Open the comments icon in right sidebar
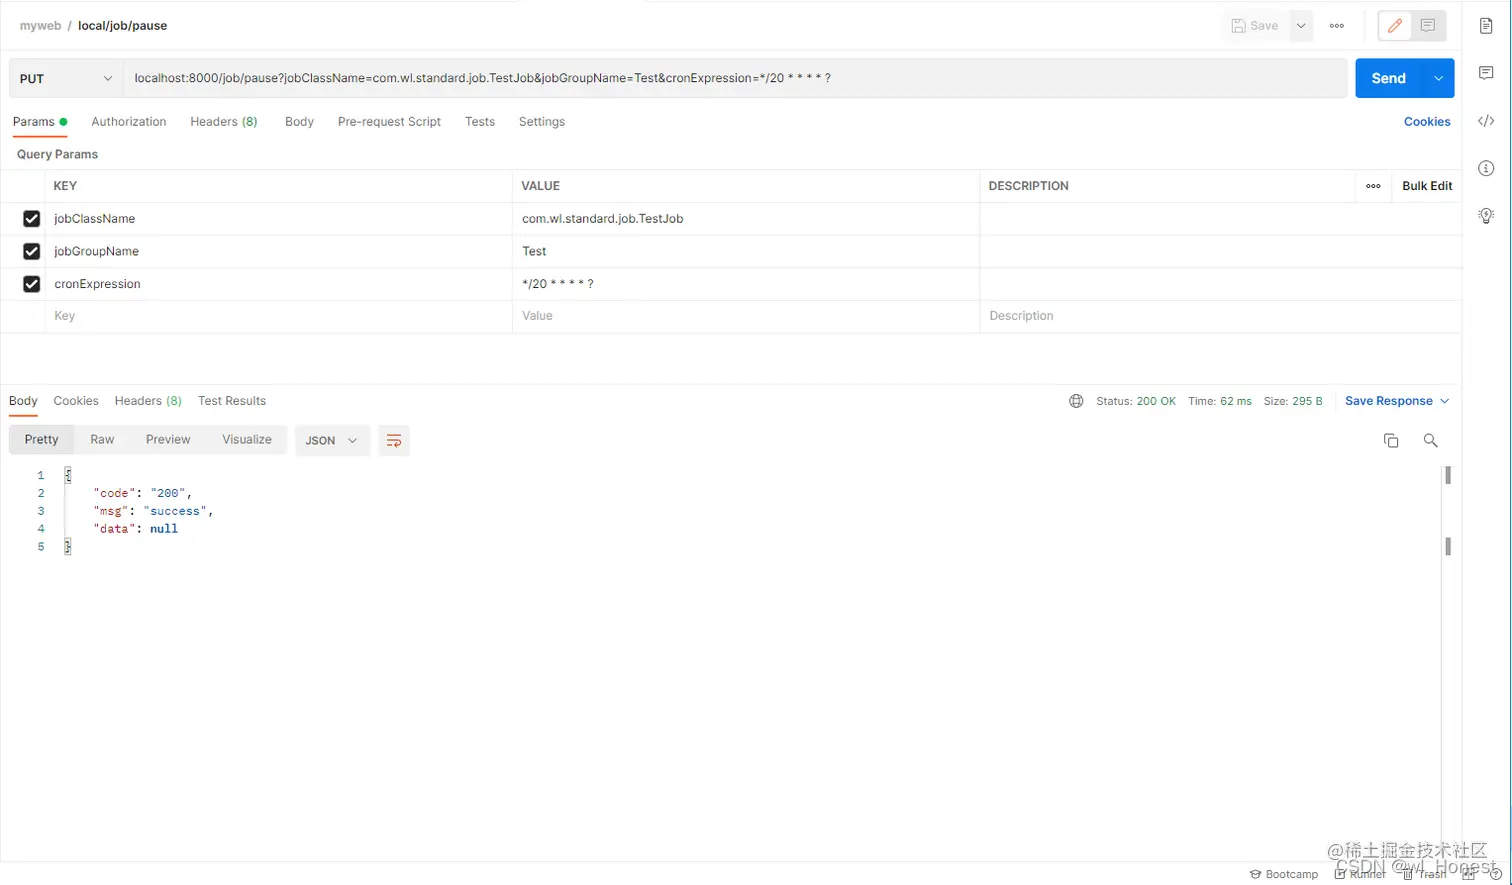 pyautogui.click(x=1486, y=73)
